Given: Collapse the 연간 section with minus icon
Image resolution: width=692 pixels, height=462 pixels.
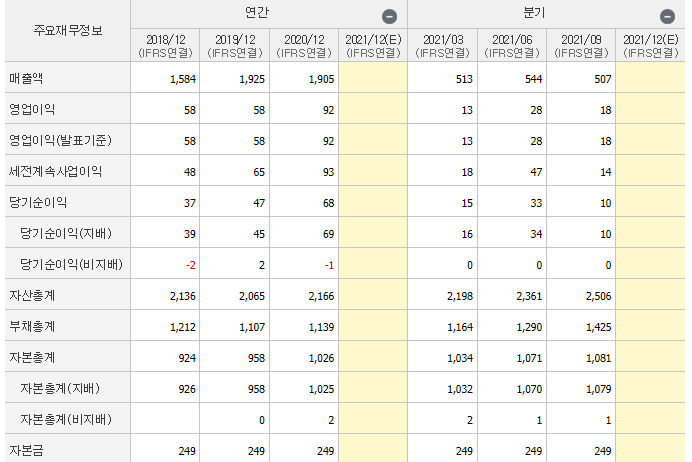Looking at the screenshot, I should pos(389,17).
